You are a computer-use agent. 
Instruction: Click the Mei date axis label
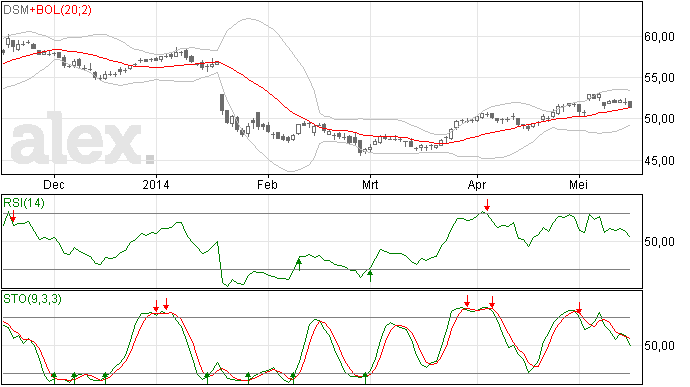(579, 185)
